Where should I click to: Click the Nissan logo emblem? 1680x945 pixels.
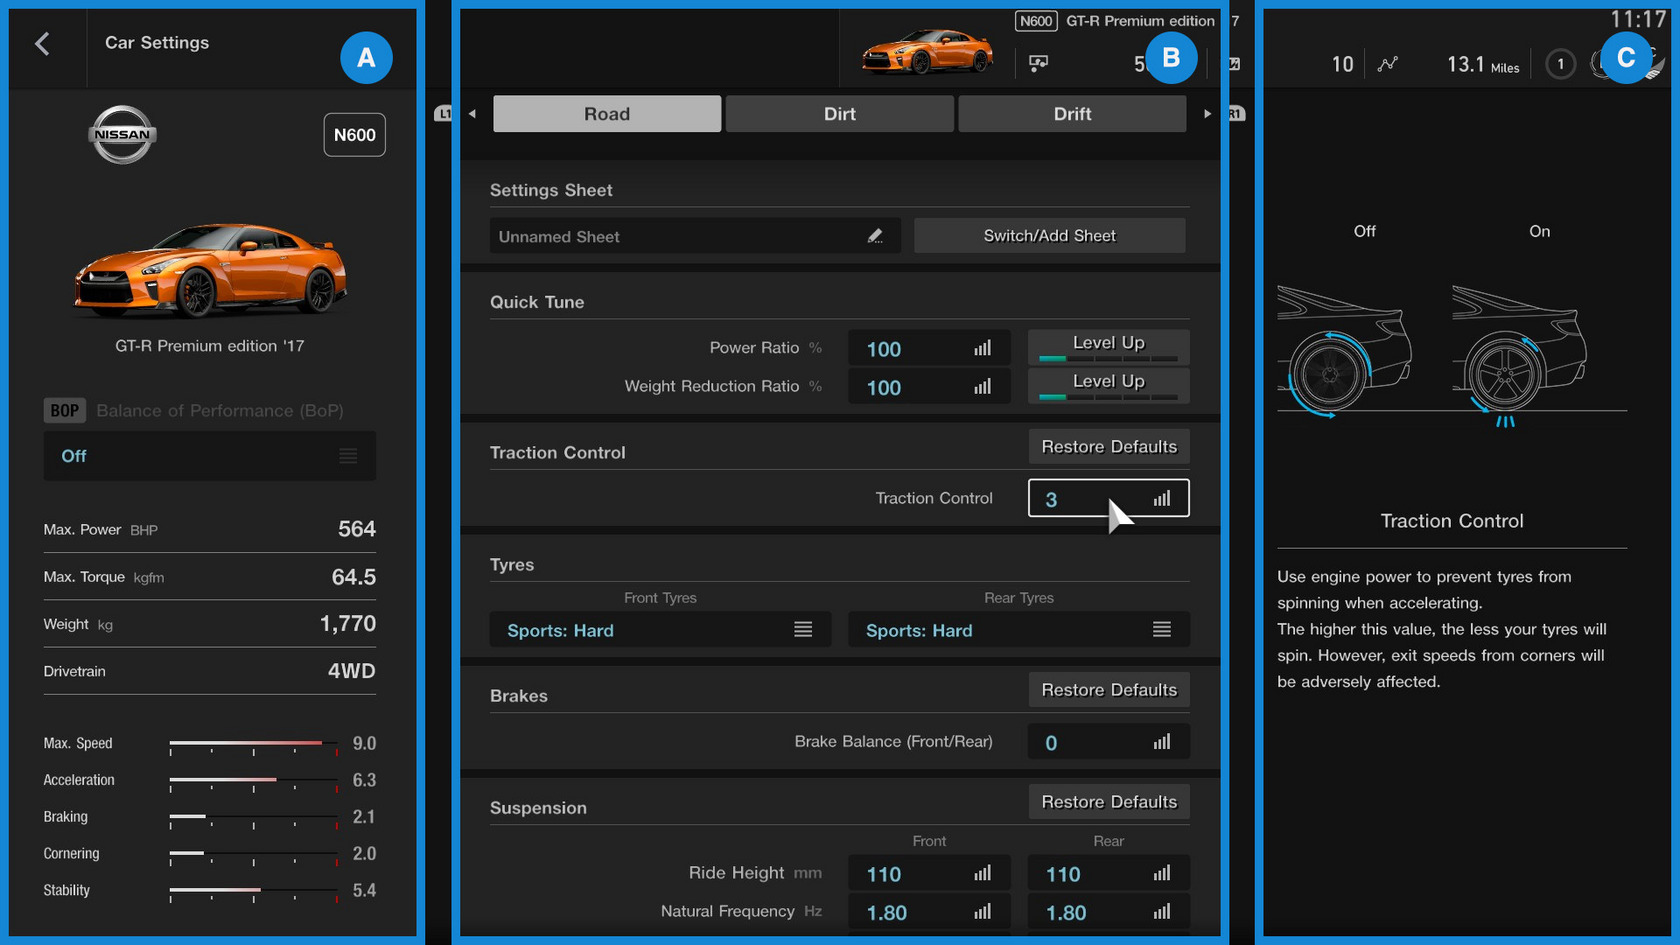(x=122, y=135)
